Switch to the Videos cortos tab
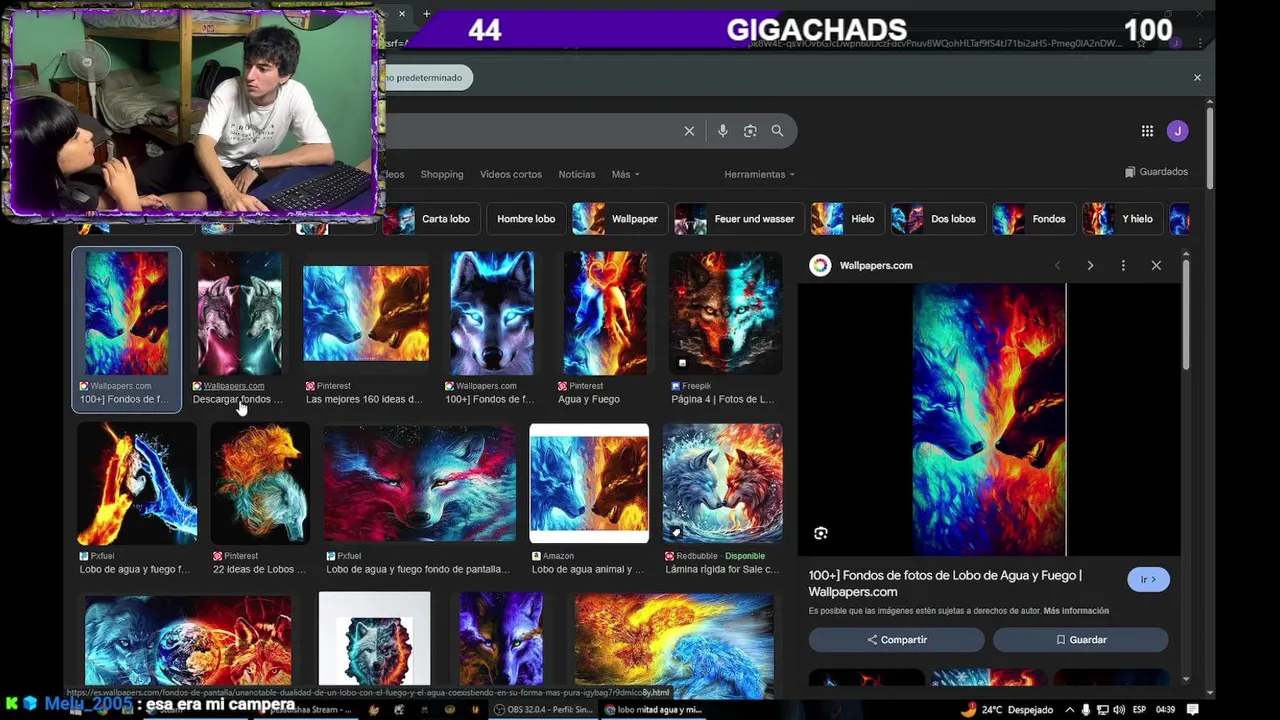The image size is (1280, 720). [511, 174]
